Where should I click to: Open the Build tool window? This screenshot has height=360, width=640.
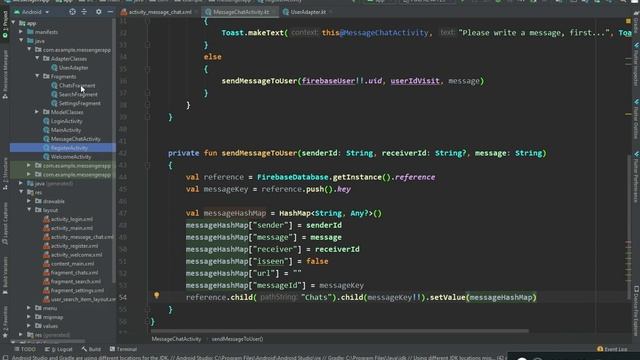coord(91,349)
